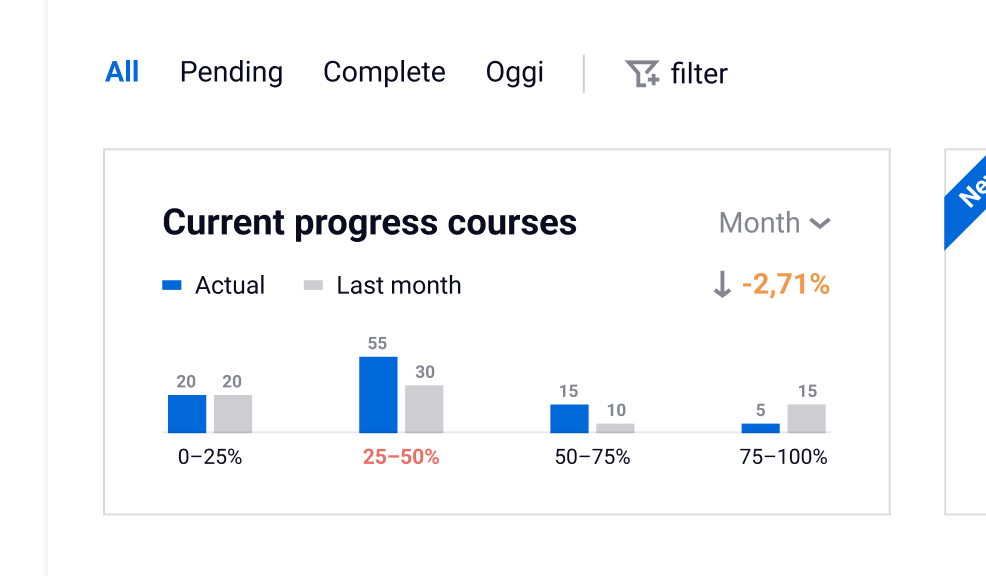Open the Complete tab
Screen dimensions: 986x576
click(x=384, y=72)
